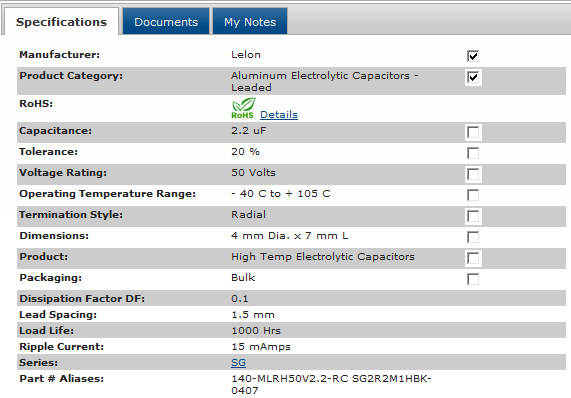Select the Operating Temperature Range checkbox
The height and width of the screenshot is (398, 571).
click(x=473, y=195)
